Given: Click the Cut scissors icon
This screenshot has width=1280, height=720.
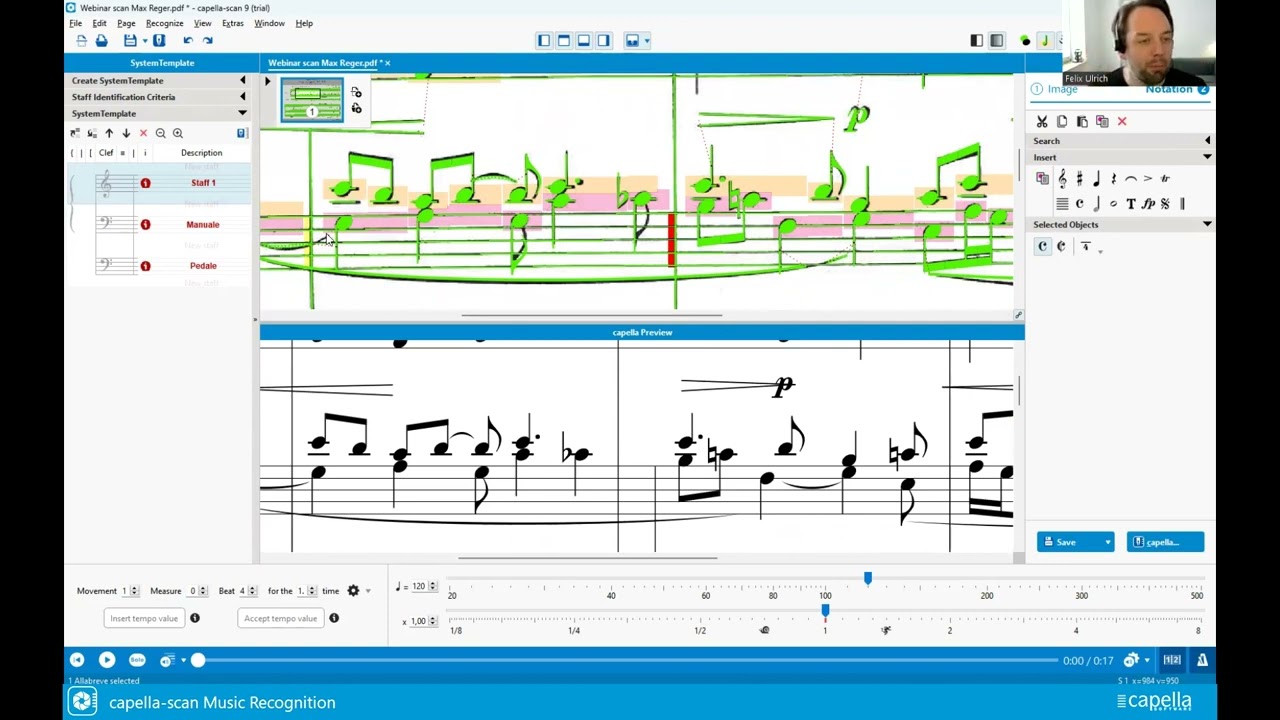Looking at the screenshot, I should click(1042, 122).
